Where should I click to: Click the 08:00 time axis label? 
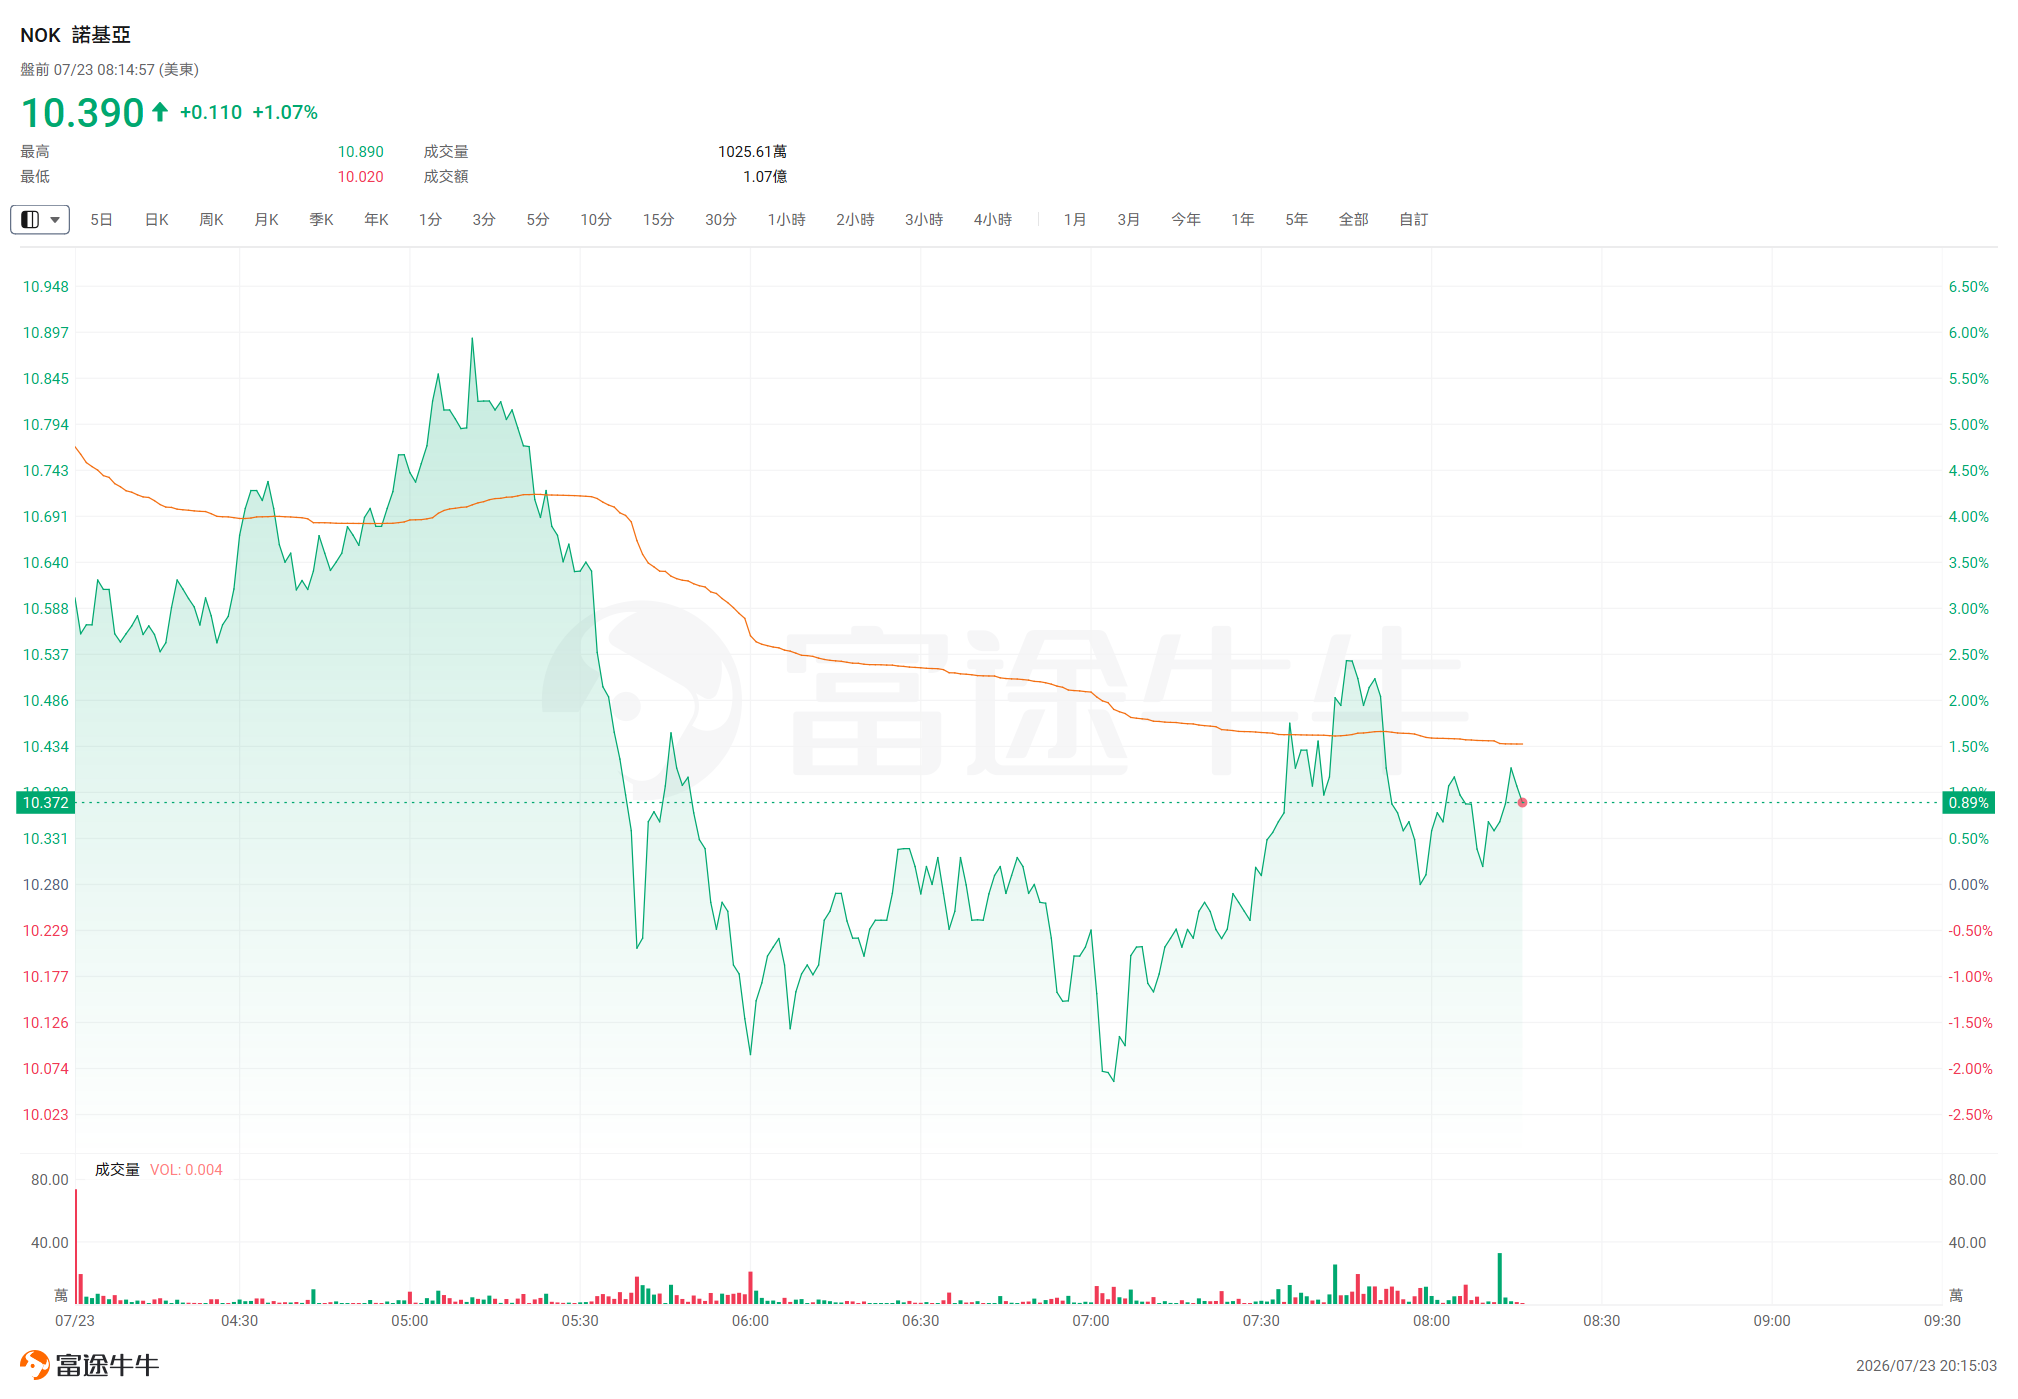[x=1431, y=1321]
